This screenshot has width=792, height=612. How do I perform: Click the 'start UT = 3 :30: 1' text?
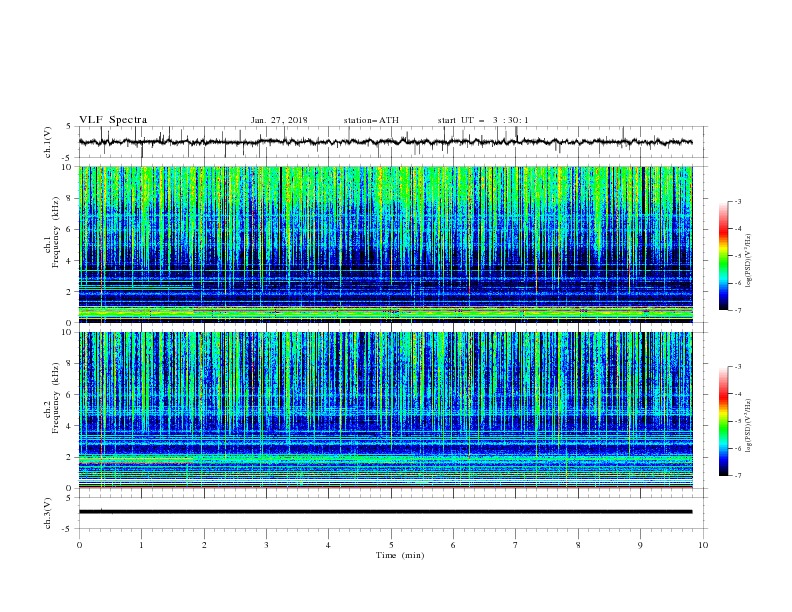[483, 120]
